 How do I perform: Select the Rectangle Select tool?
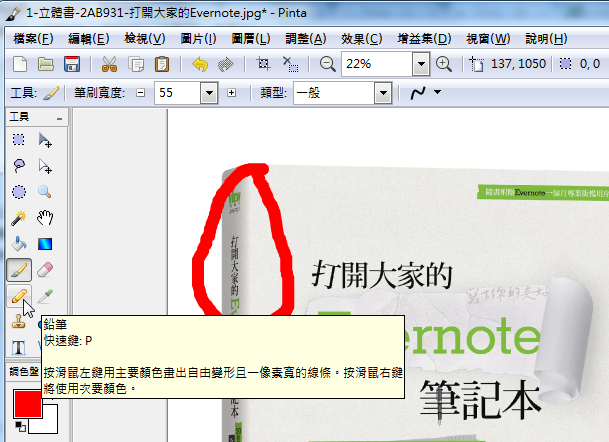click(x=19, y=140)
